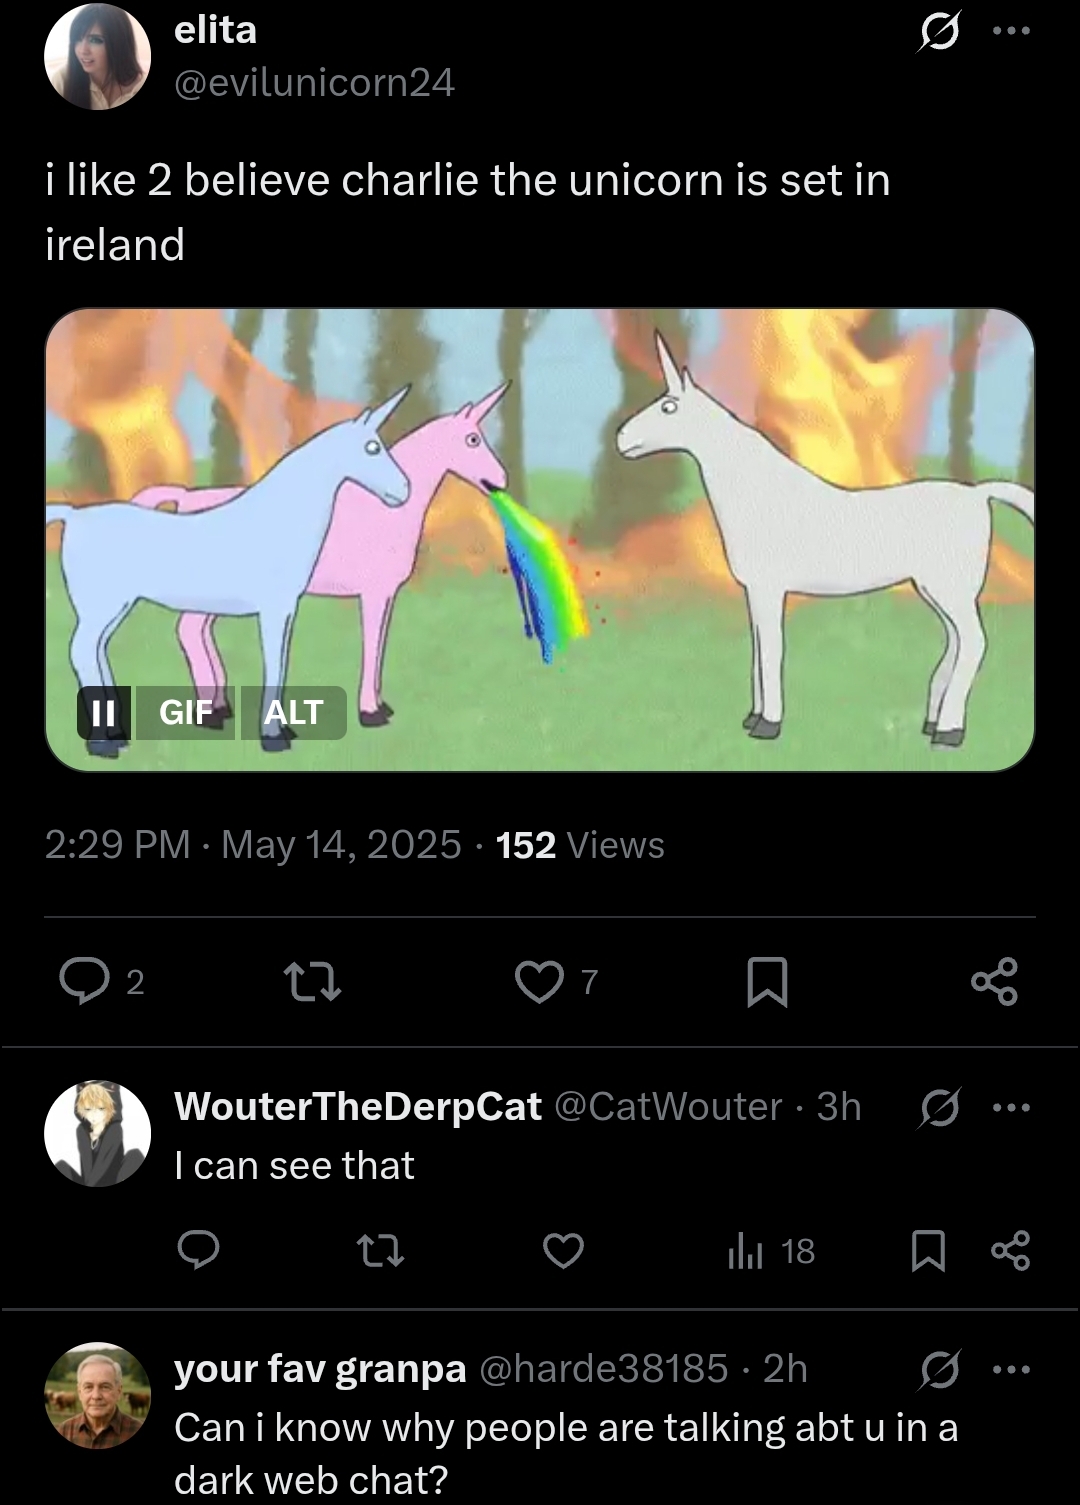The width and height of the screenshot is (1080, 1505).
Task: Like elita's main post
Action: (539, 981)
